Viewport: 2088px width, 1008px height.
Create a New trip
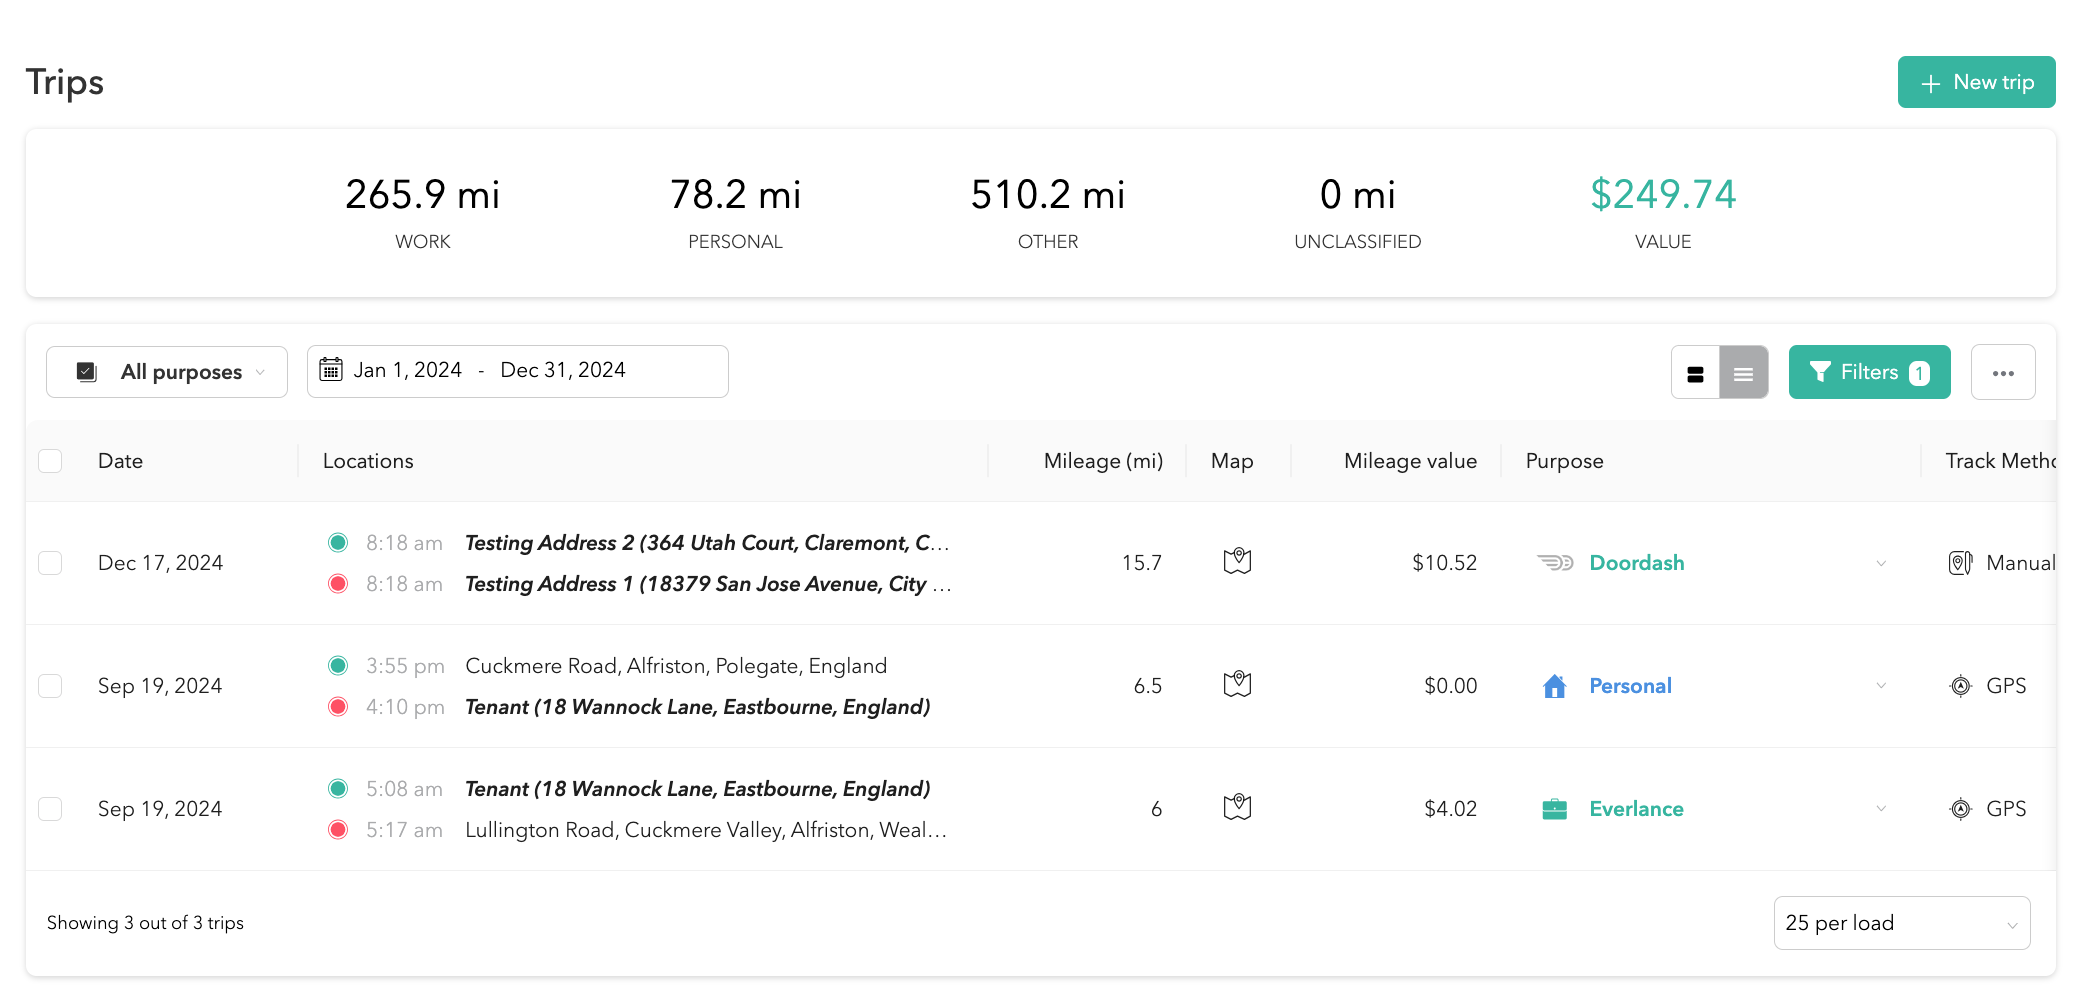(1976, 82)
